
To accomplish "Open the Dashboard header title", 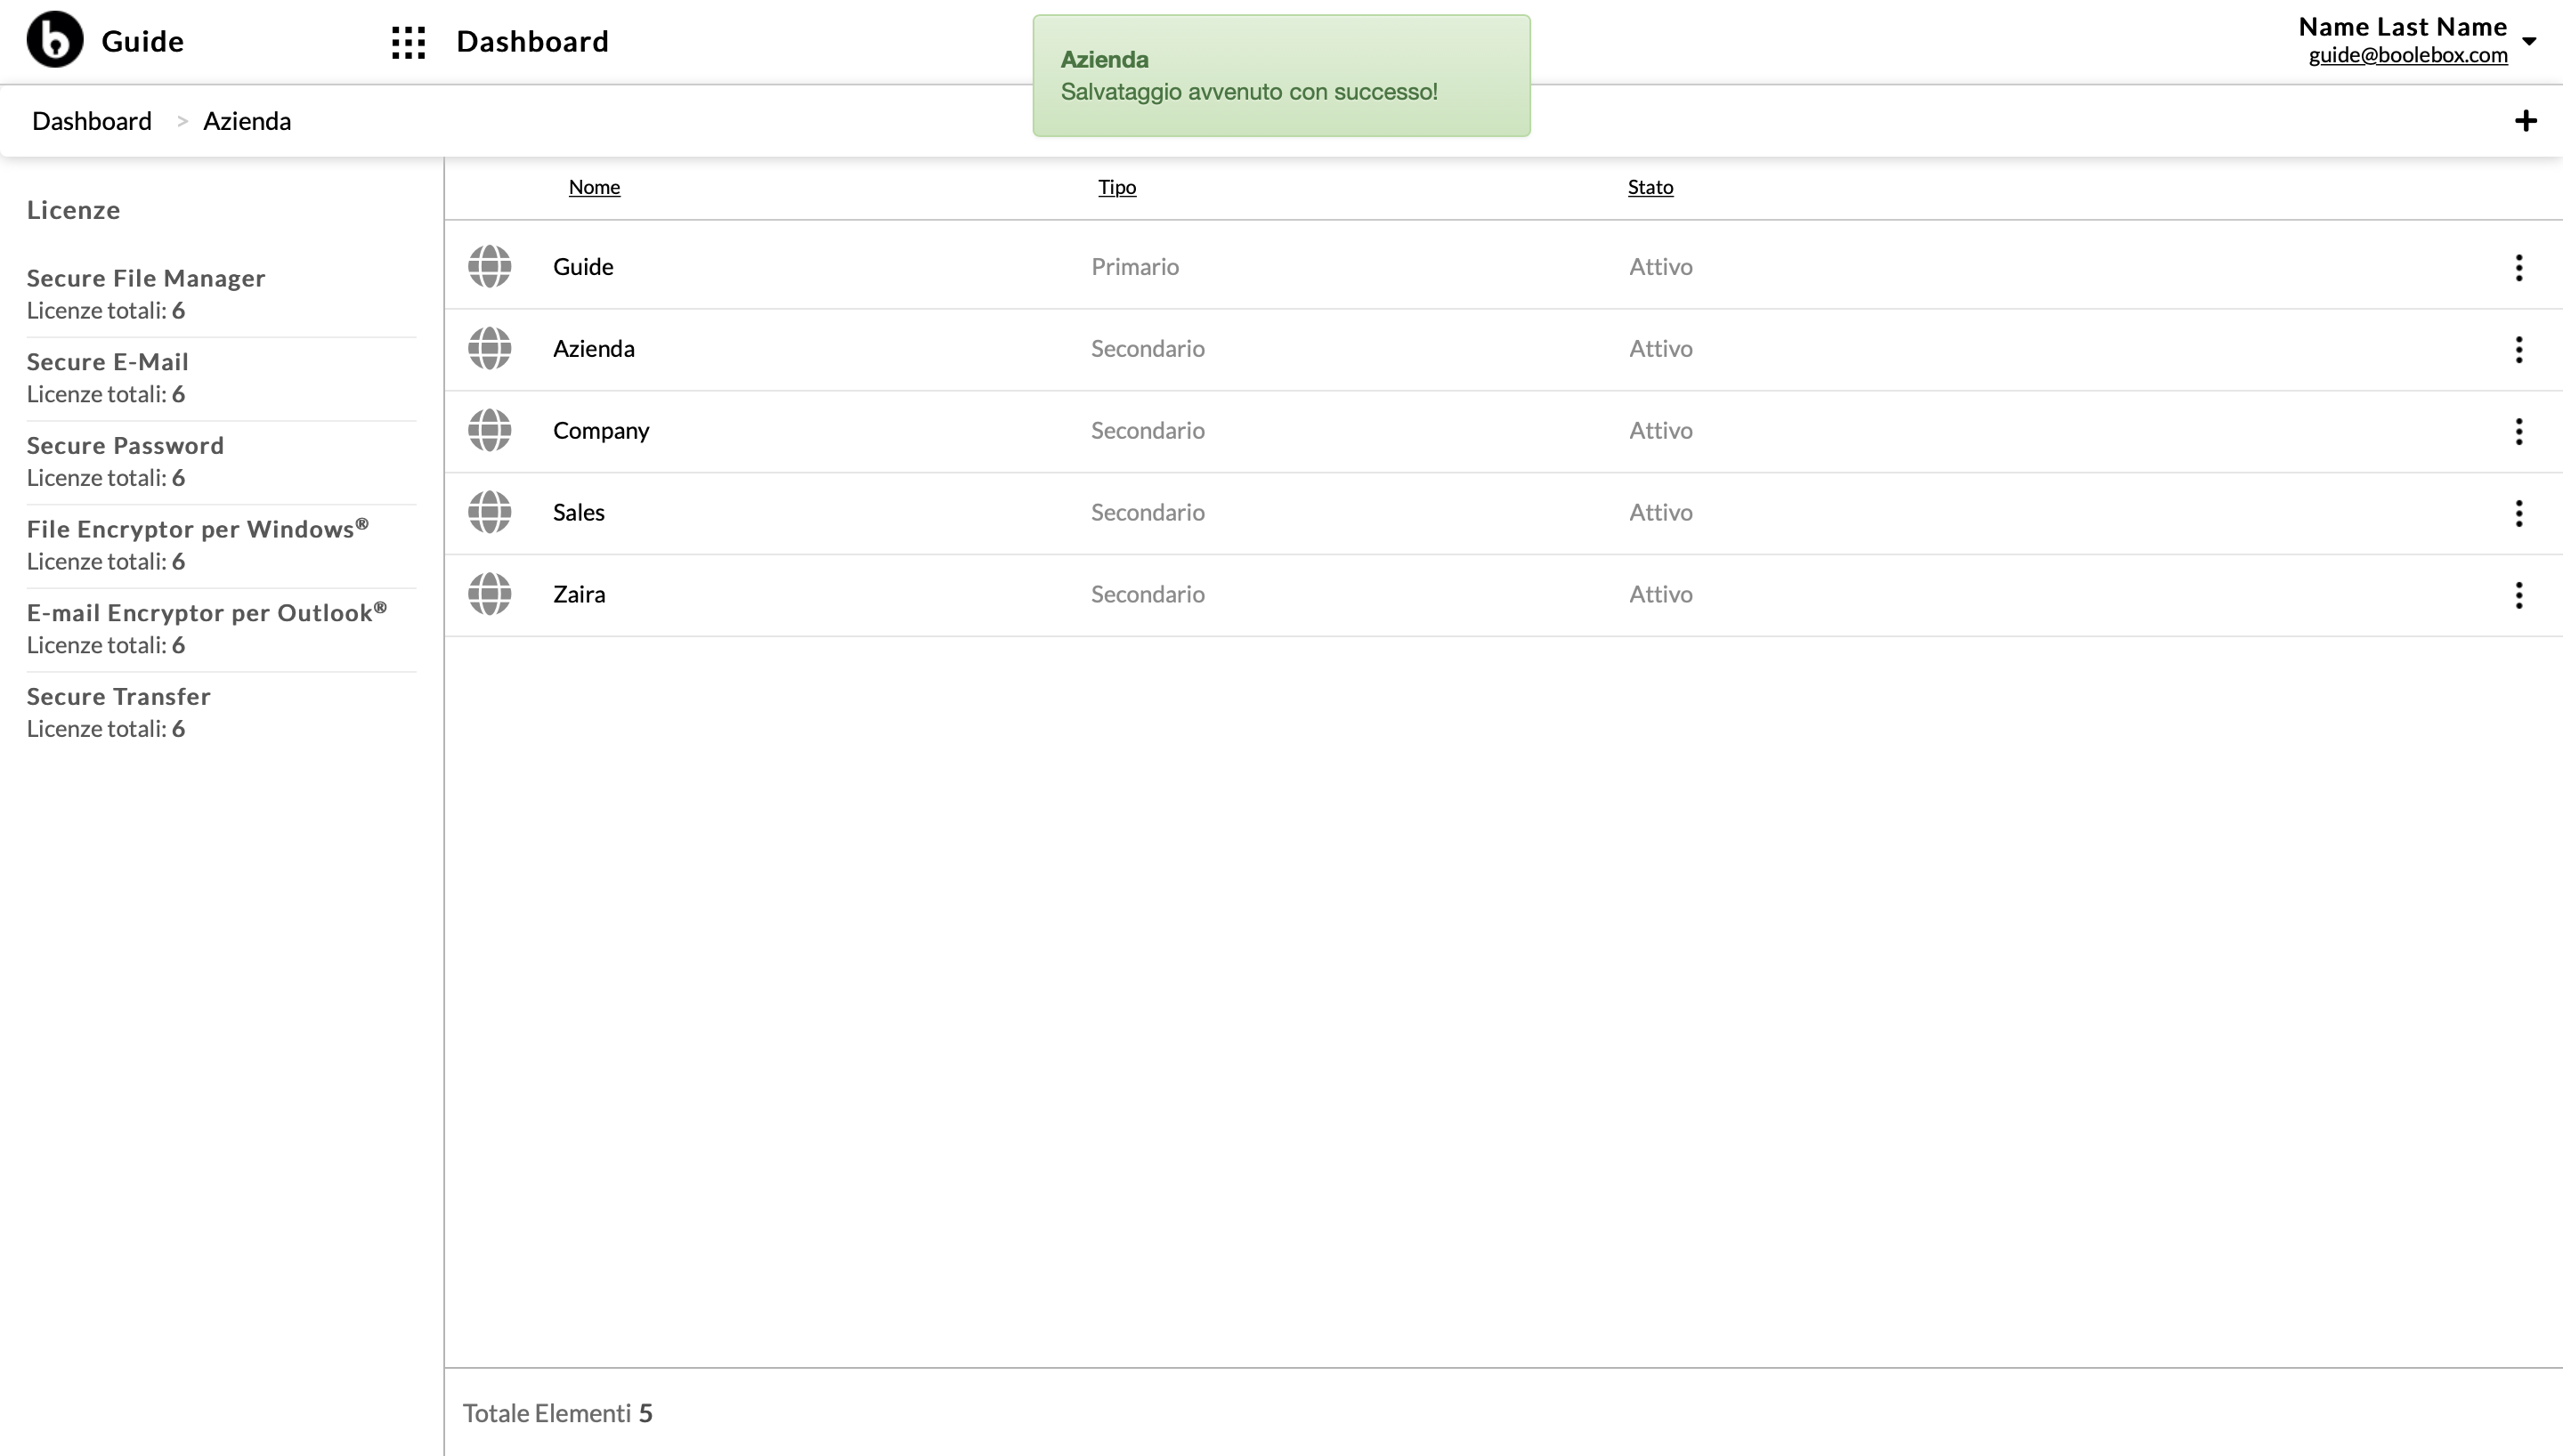I will [532, 41].
